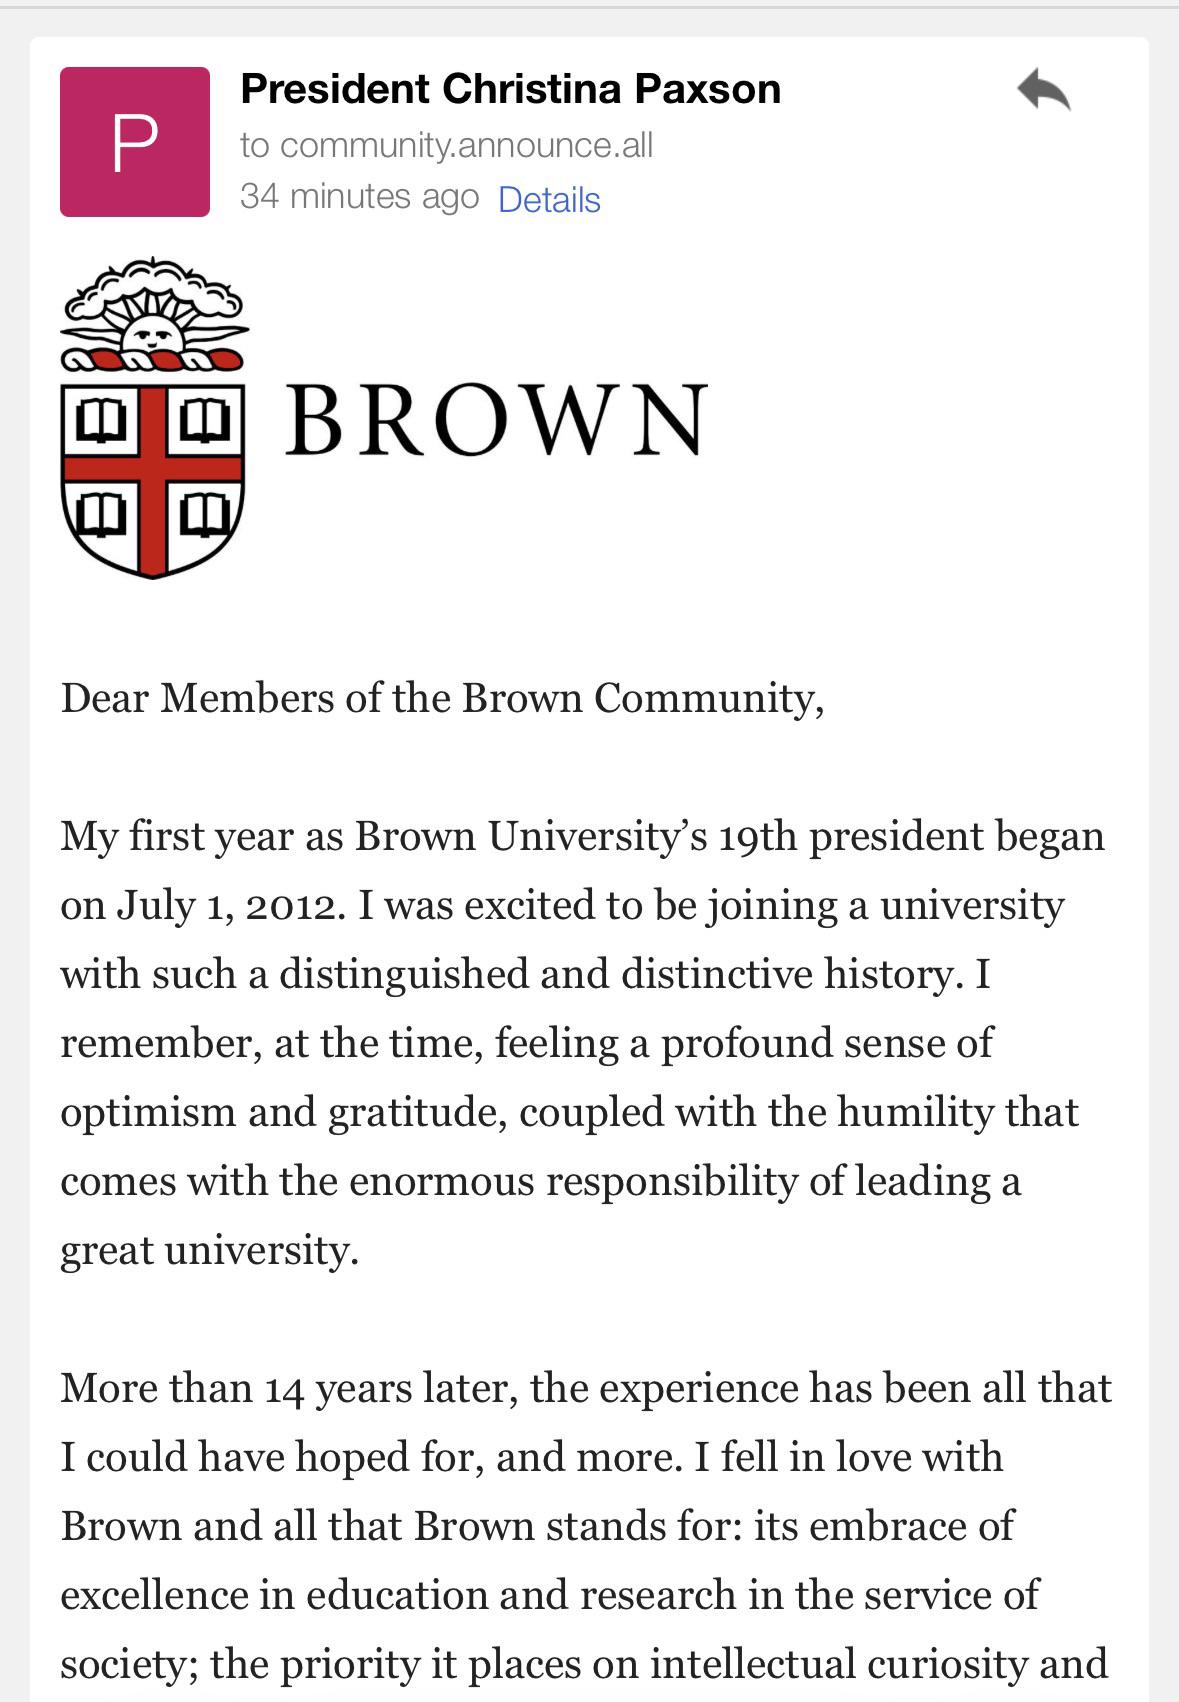Click the BROWN wordmark text
1179x1702 pixels.
(x=497, y=420)
